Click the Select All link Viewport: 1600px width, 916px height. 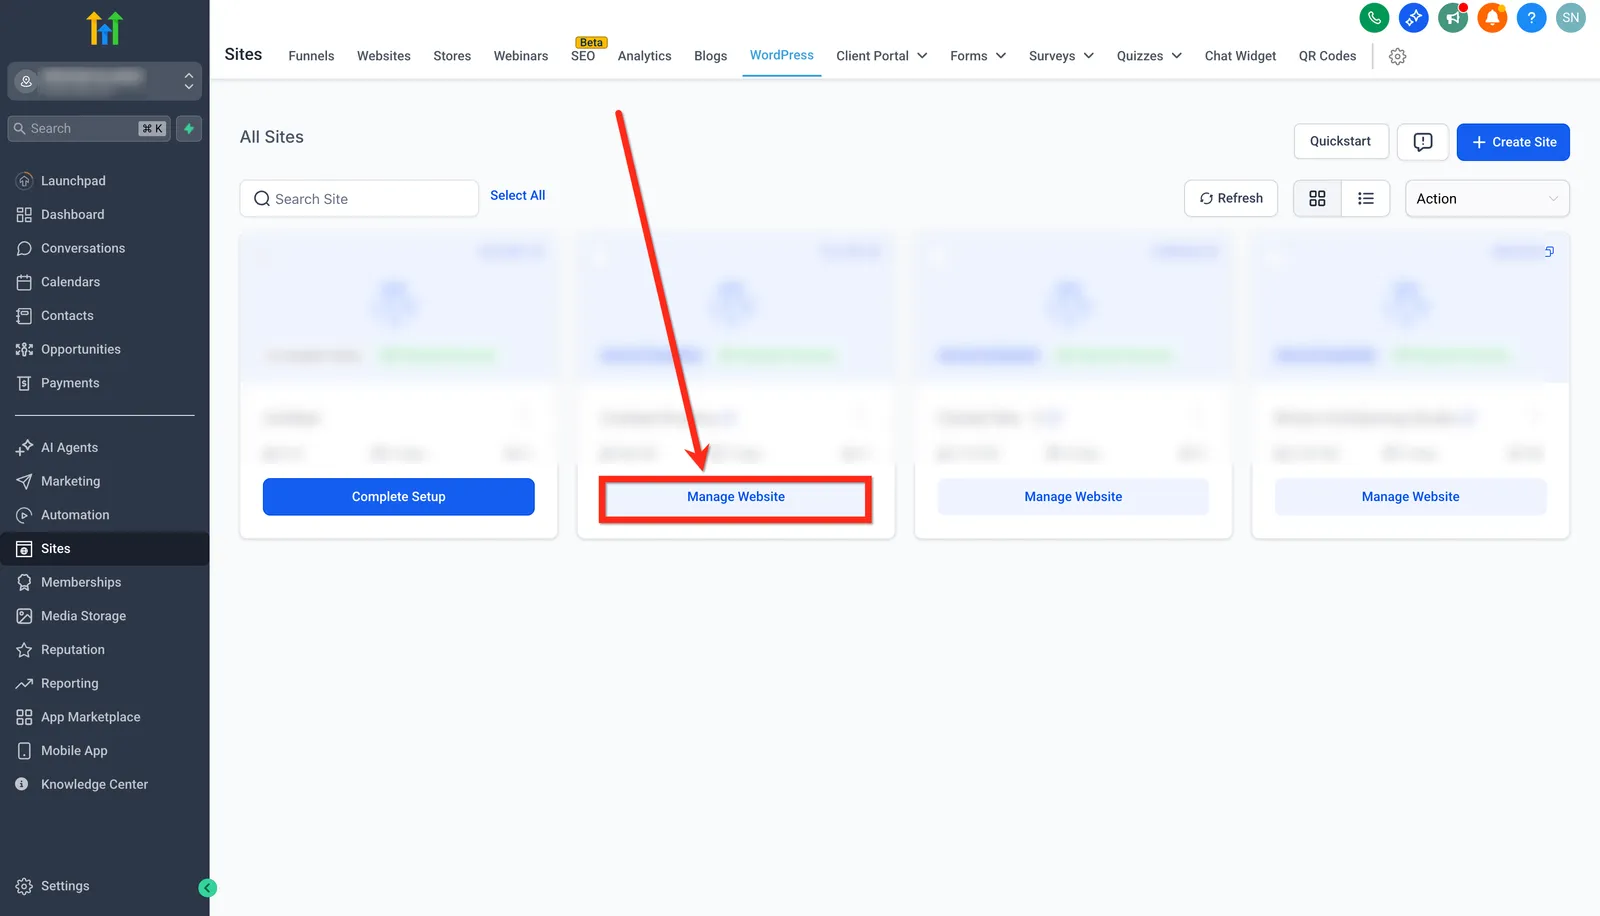click(x=517, y=195)
